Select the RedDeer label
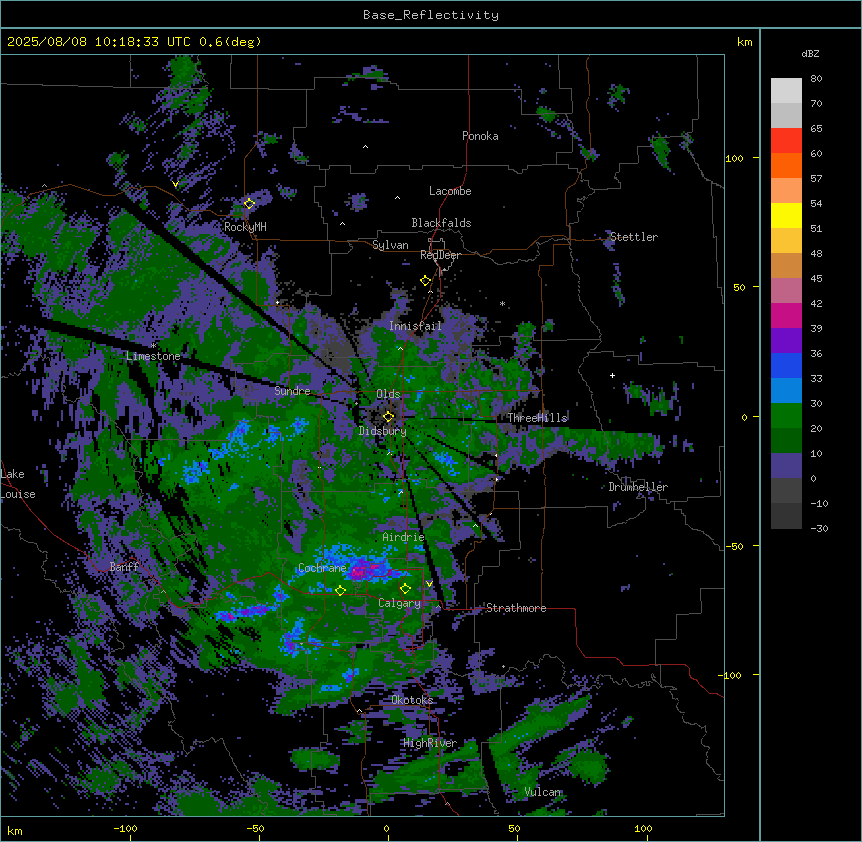The image size is (862, 842). click(x=440, y=255)
